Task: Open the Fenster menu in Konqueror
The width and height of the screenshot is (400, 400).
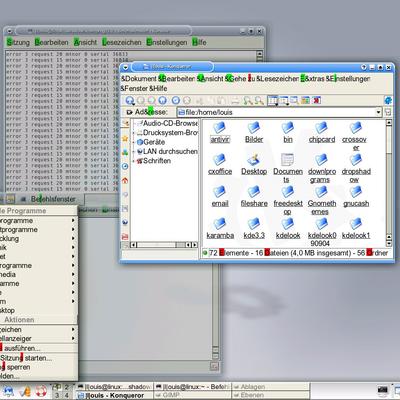Action: click(x=134, y=89)
